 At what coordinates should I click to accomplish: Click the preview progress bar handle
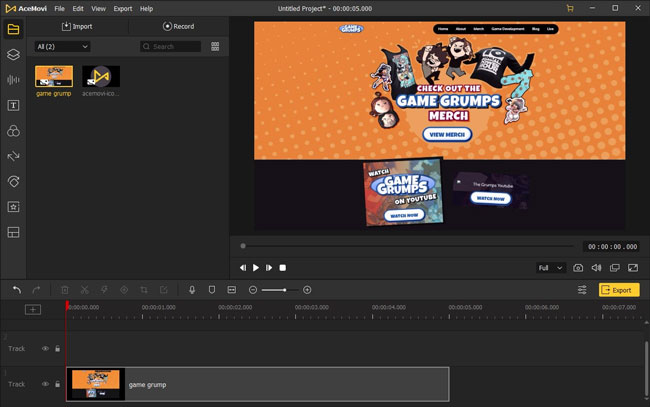[243, 246]
